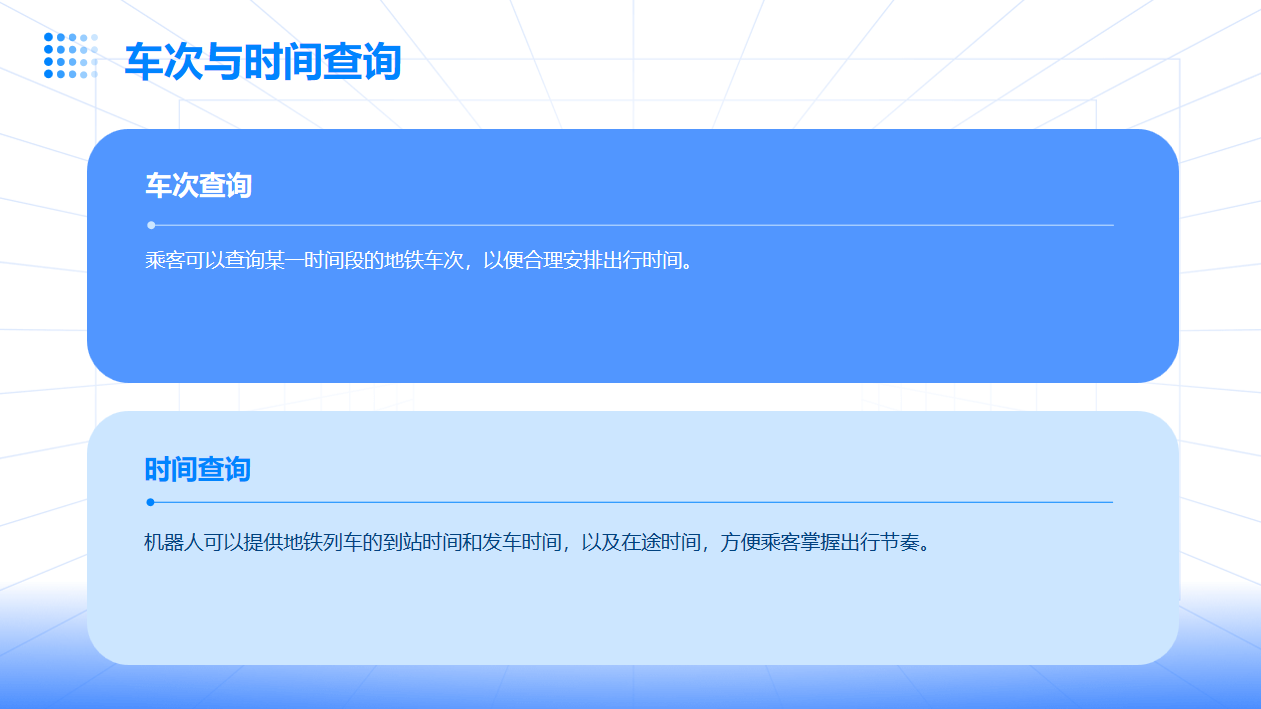Click the blue dot under 时间查询 heading
Screen dimensions: 1261x709
click(150, 502)
